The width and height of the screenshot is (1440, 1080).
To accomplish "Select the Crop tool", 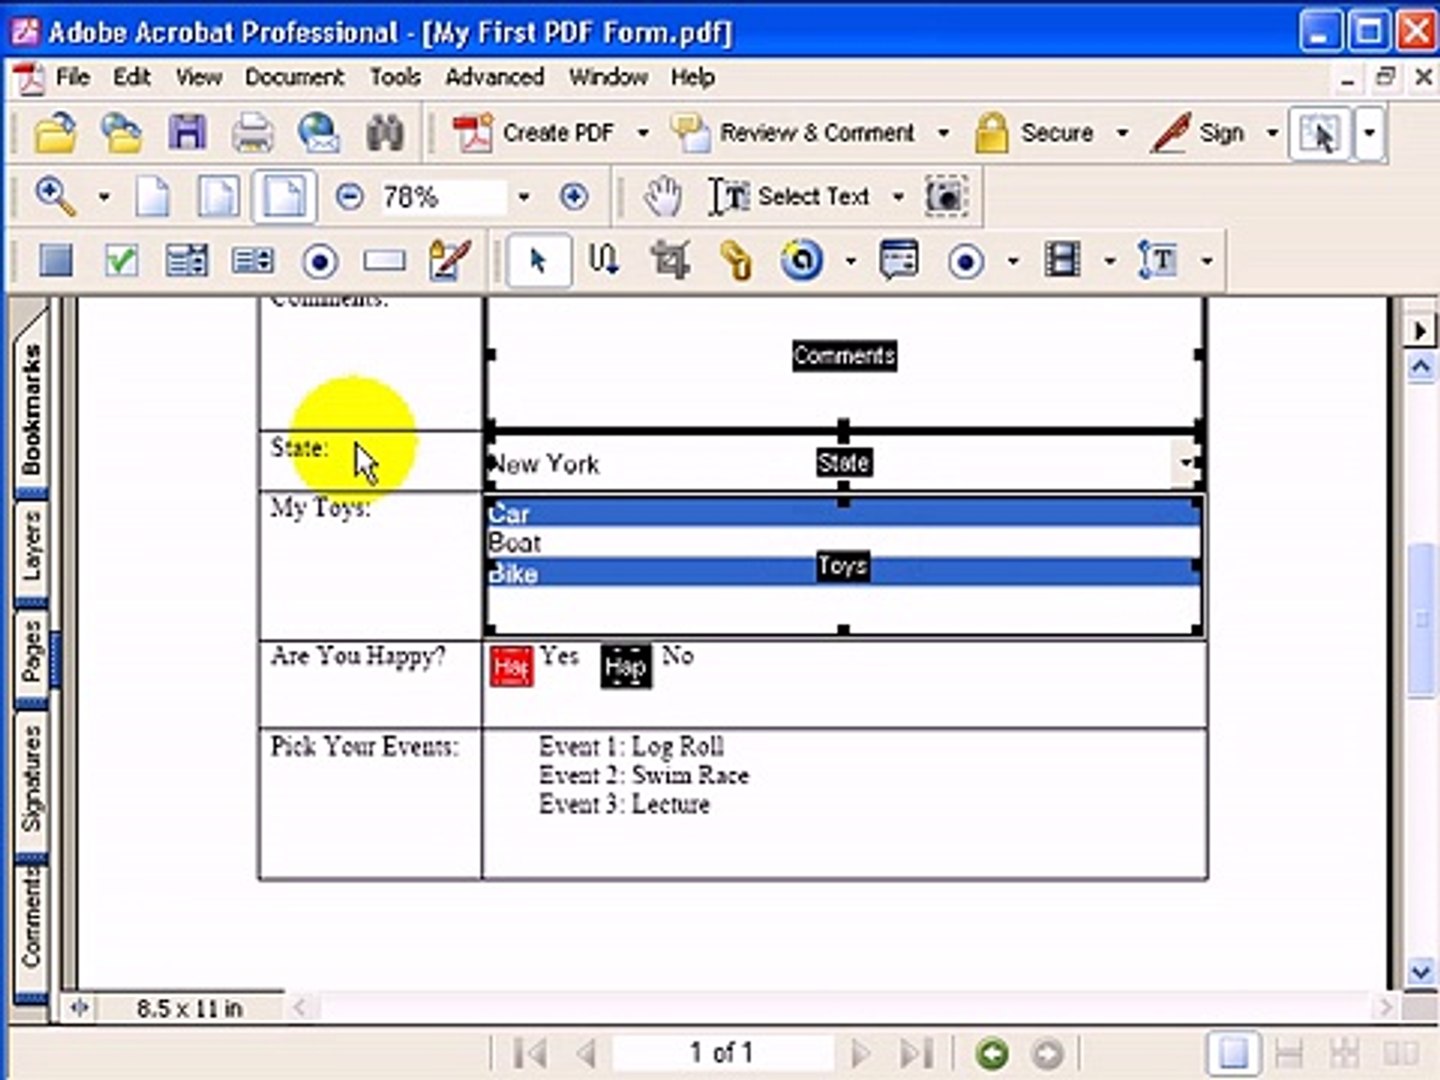I will point(670,261).
